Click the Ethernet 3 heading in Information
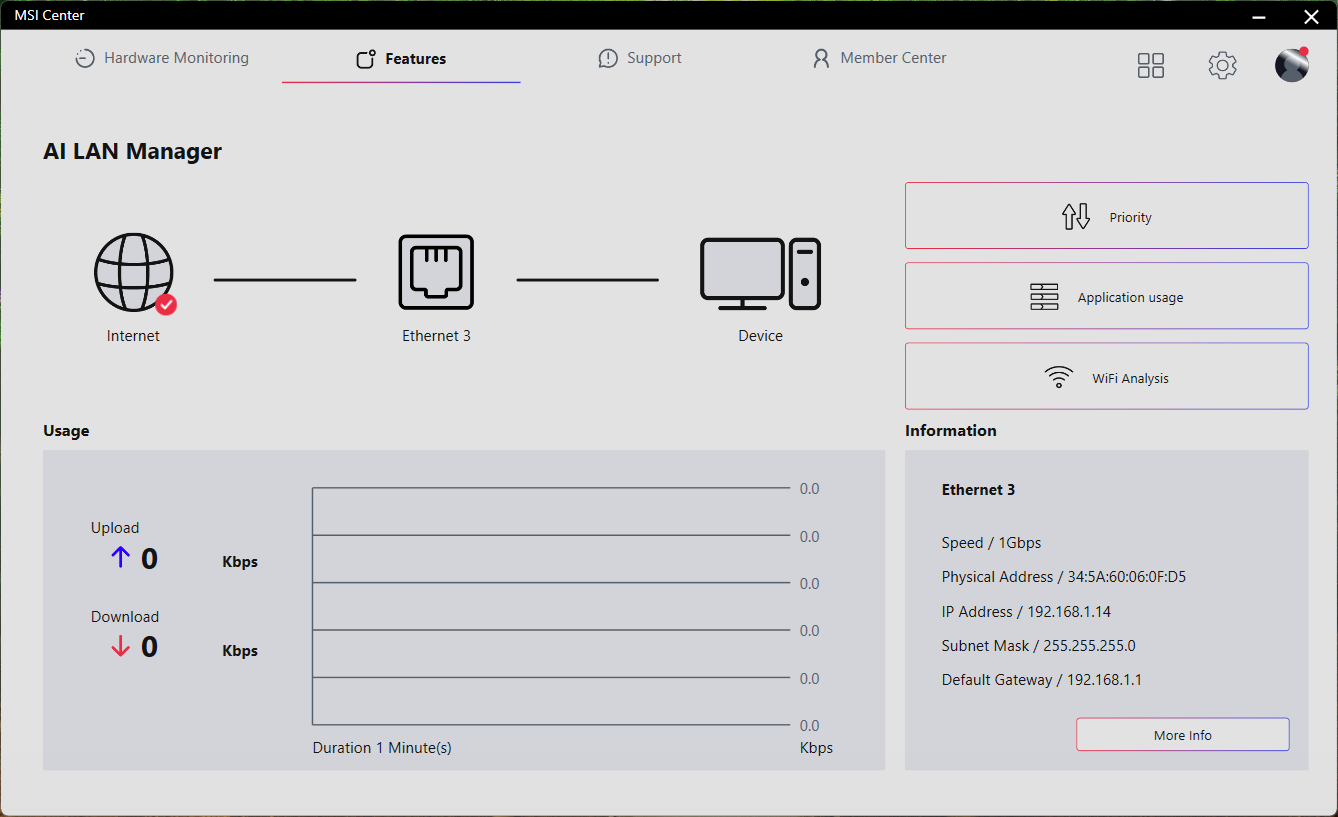Viewport: 1338px width, 817px height. pos(978,490)
